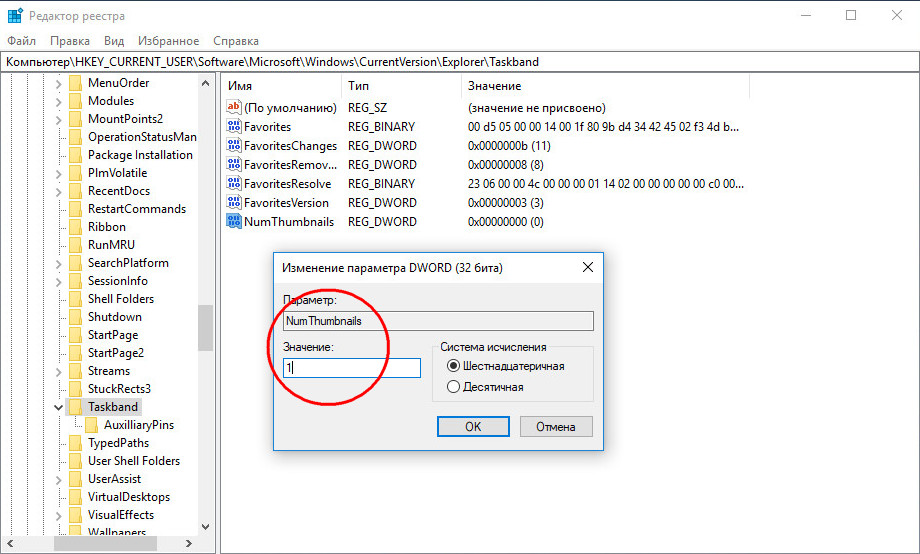Image resolution: width=920 pixels, height=554 pixels.
Task: Expand the SearchPlatform tree node
Action: pyautogui.click(x=58, y=264)
